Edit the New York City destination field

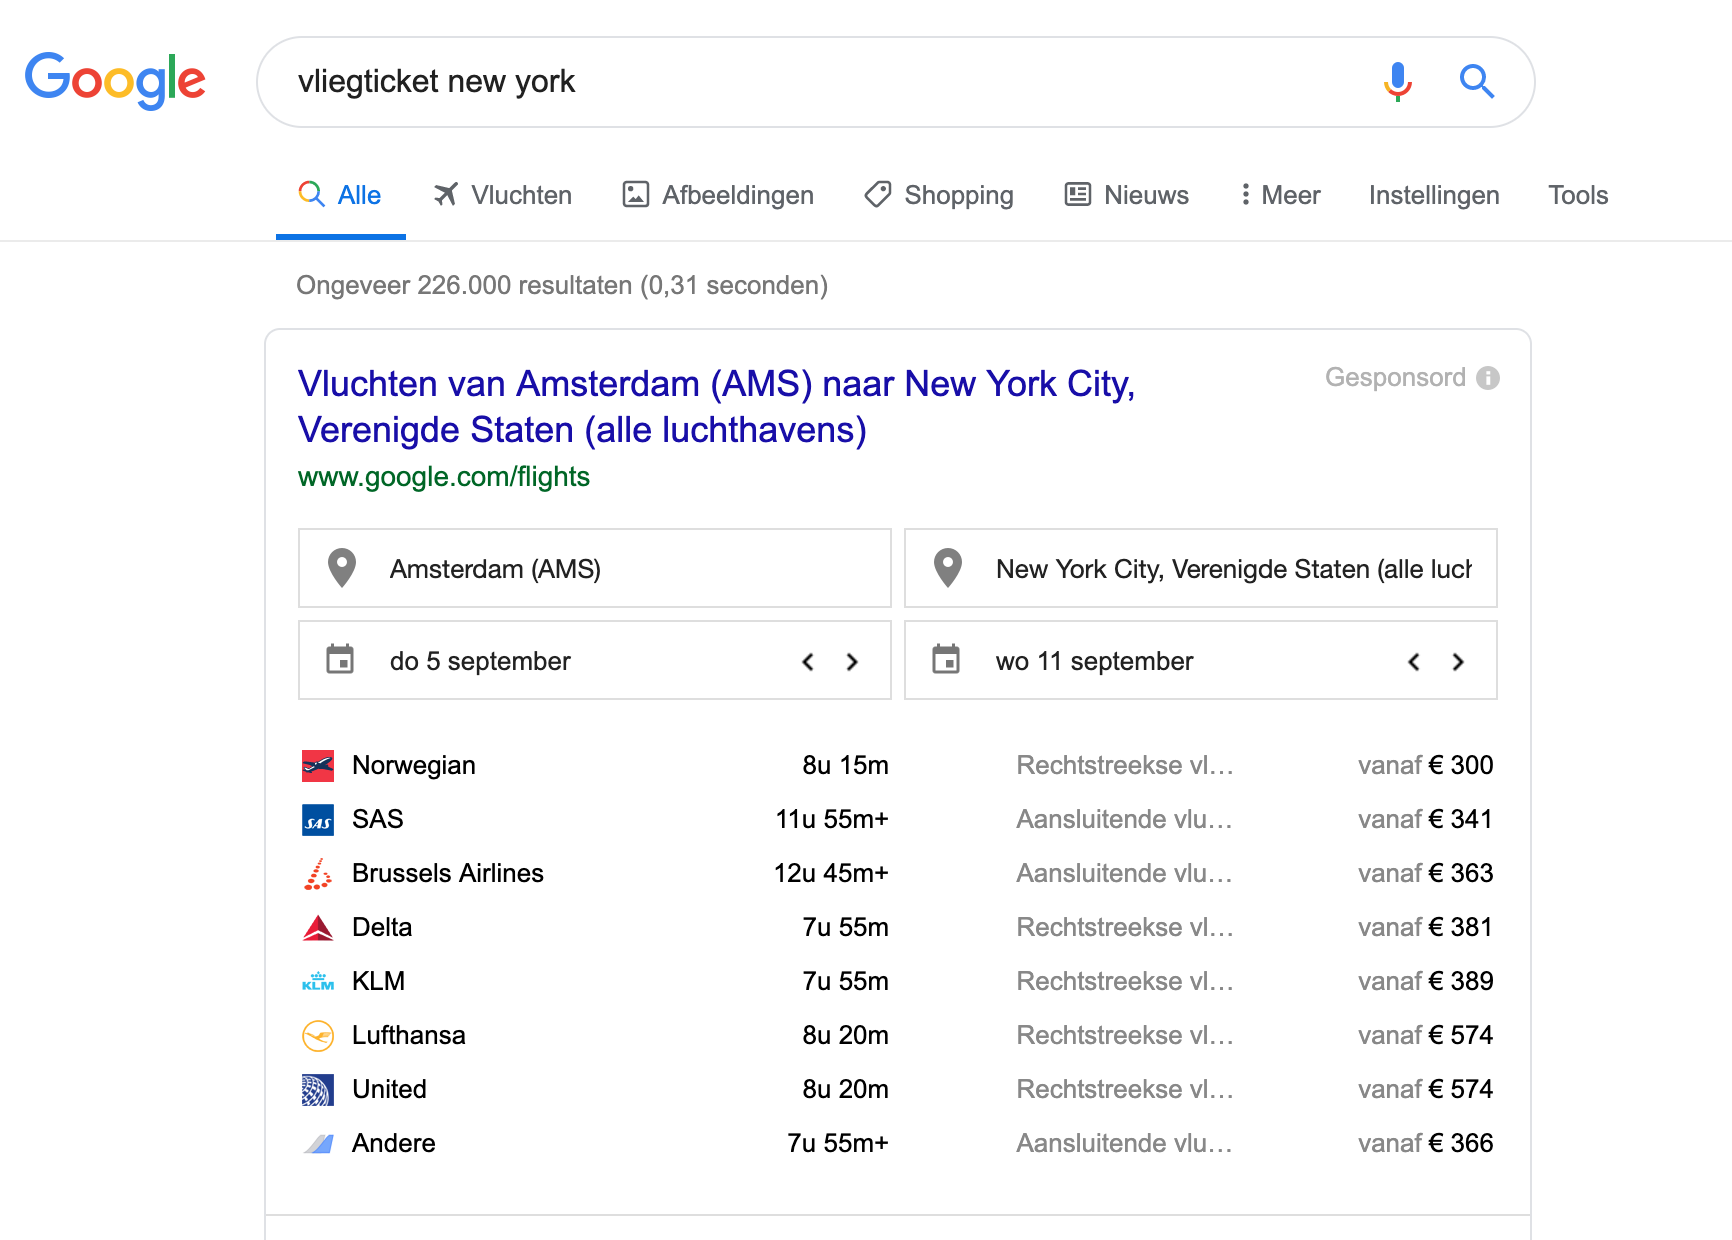point(1201,568)
